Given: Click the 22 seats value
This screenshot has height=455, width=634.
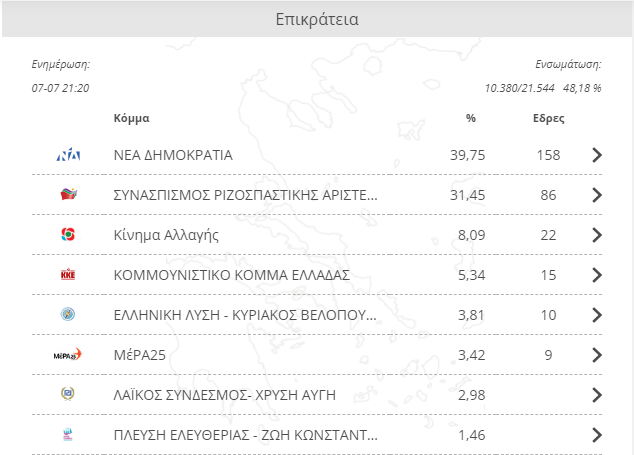Looking at the screenshot, I should point(548,235).
